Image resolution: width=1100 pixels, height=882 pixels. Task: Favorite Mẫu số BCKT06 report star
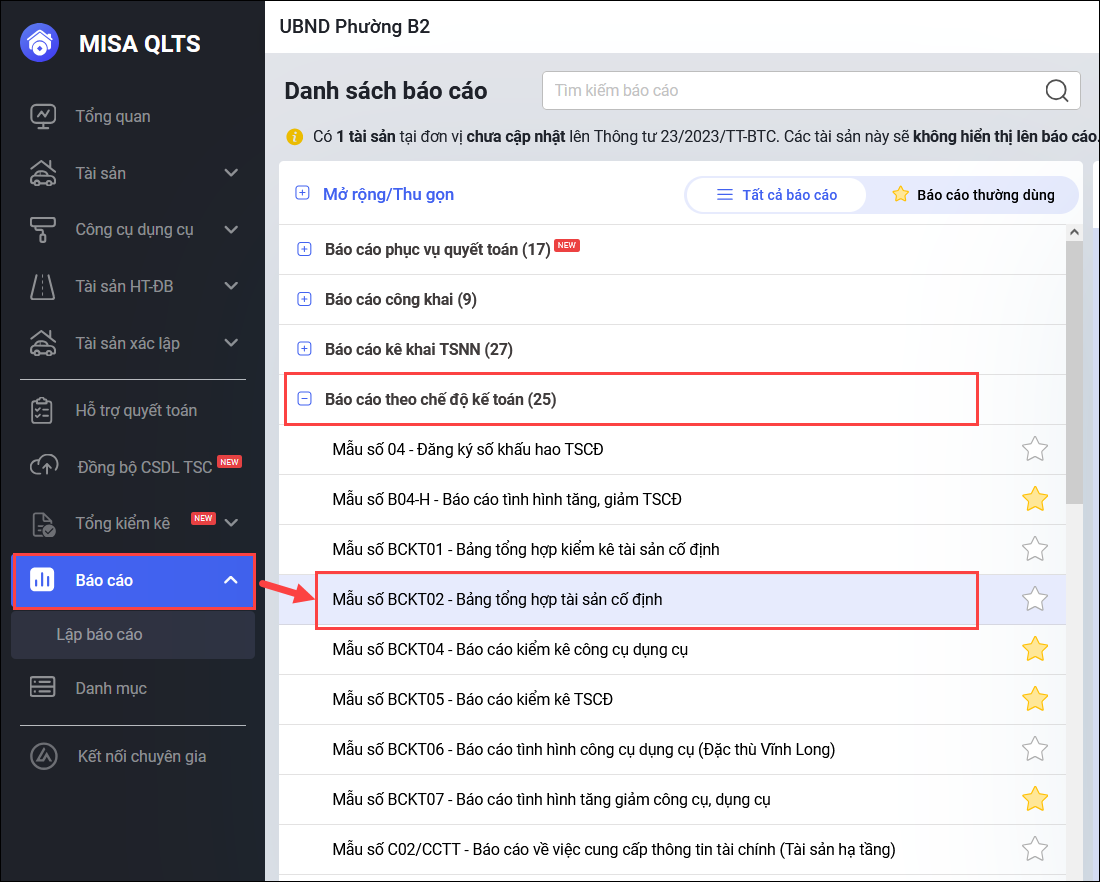(1035, 749)
